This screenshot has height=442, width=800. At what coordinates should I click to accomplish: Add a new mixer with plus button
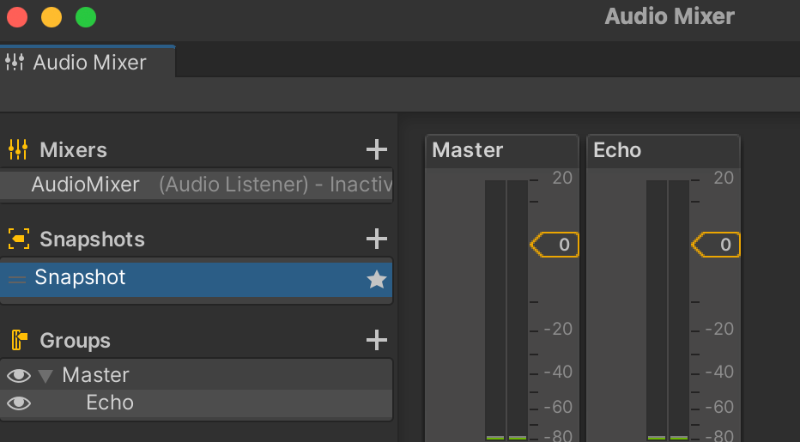pyautogui.click(x=376, y=150)
